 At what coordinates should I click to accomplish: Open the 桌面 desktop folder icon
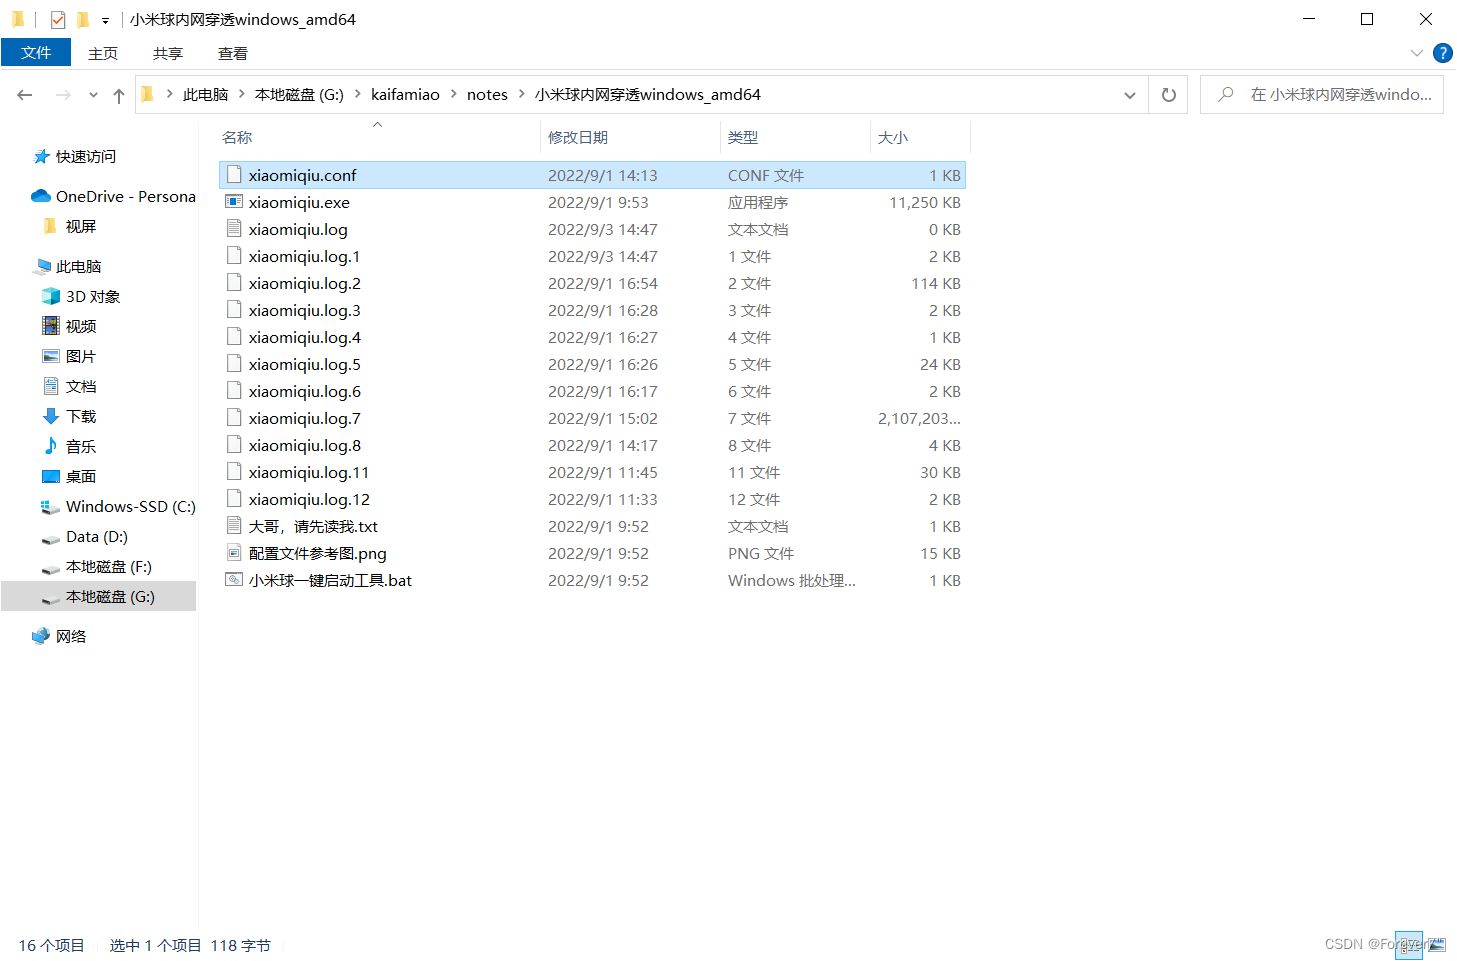(51, 476)
